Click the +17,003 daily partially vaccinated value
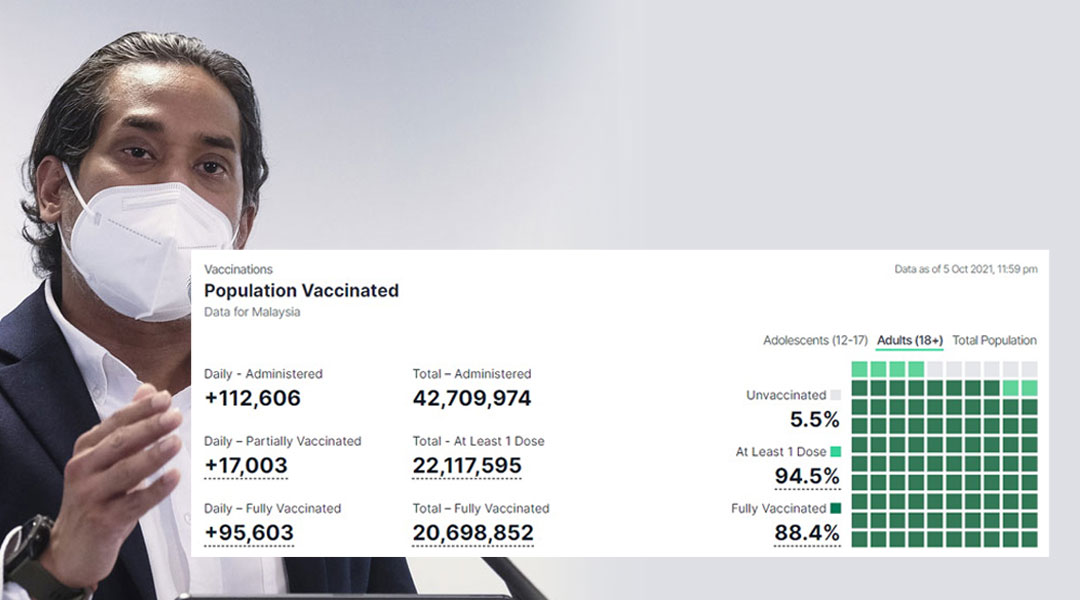1080x600 pixels. point(246,466)
